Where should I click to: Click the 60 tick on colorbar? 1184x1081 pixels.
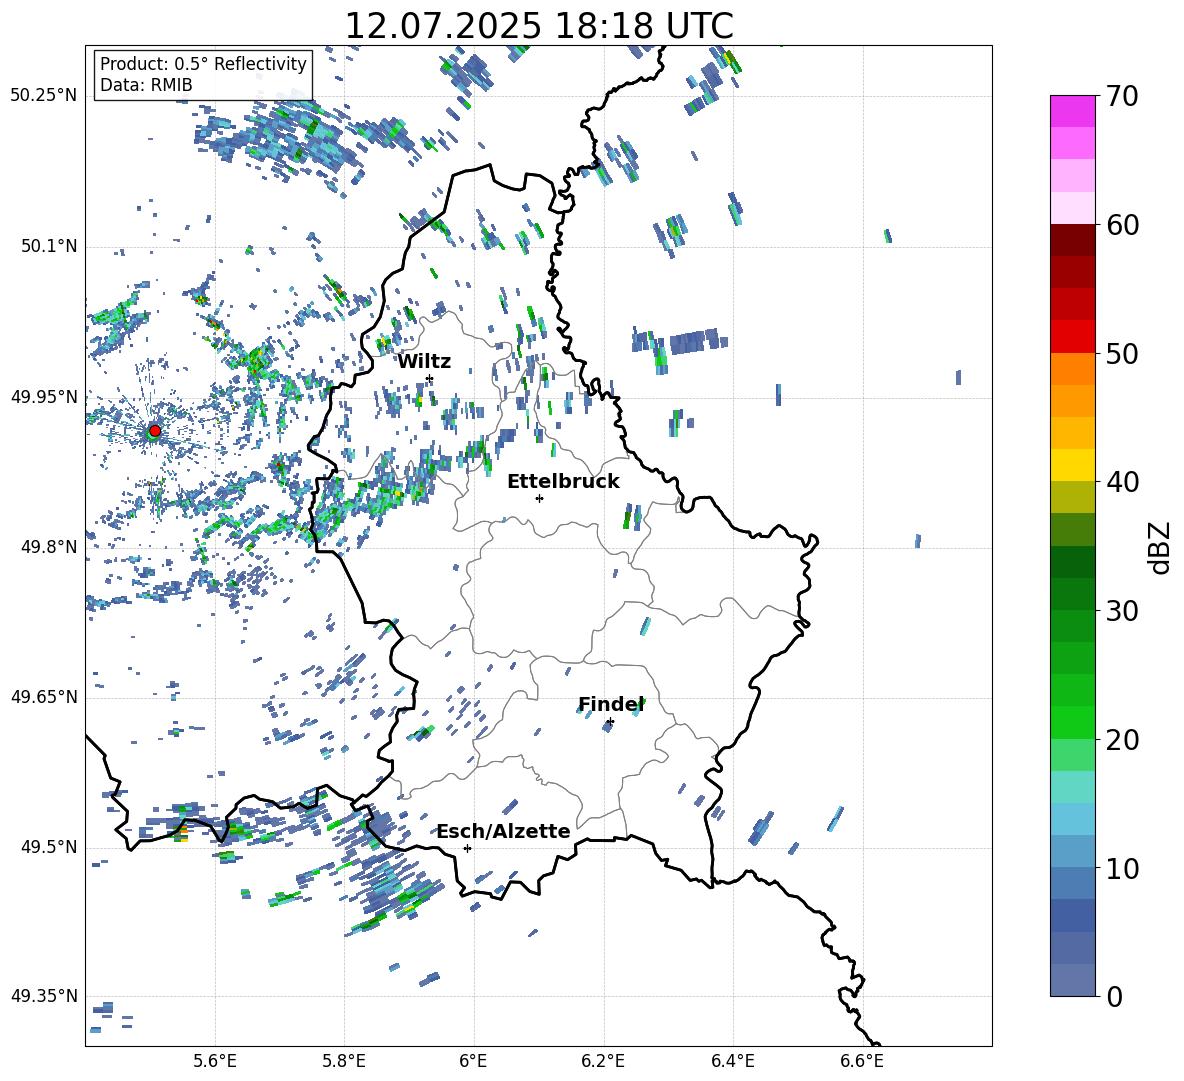[1122, 225]
